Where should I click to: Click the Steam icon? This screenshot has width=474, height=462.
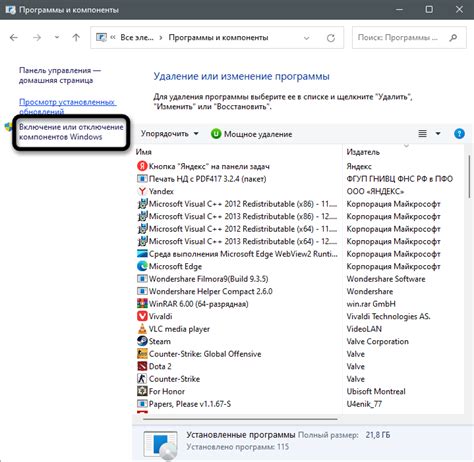click(x=142, y=341)
